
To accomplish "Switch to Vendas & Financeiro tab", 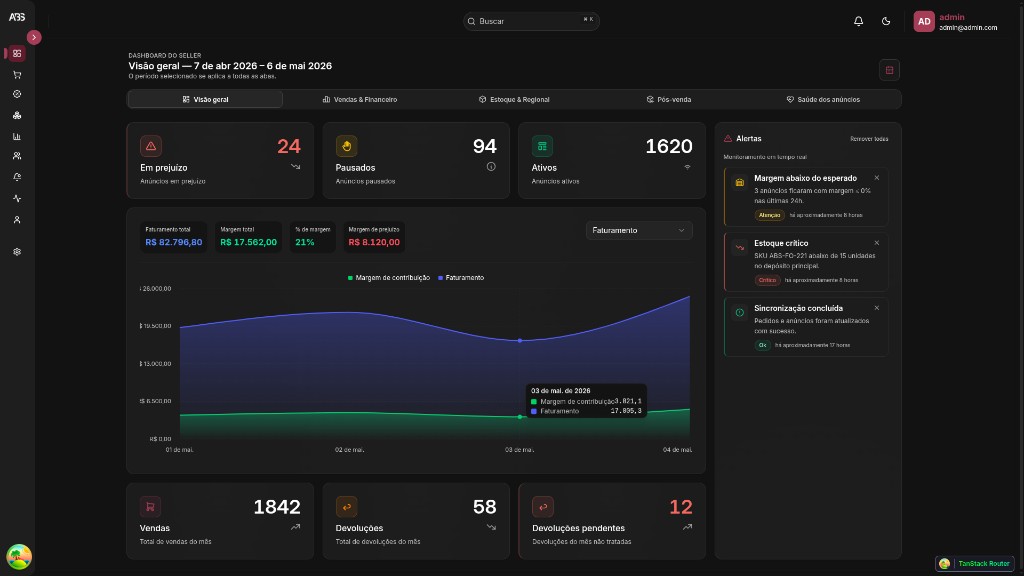I will tap(360, 99).
